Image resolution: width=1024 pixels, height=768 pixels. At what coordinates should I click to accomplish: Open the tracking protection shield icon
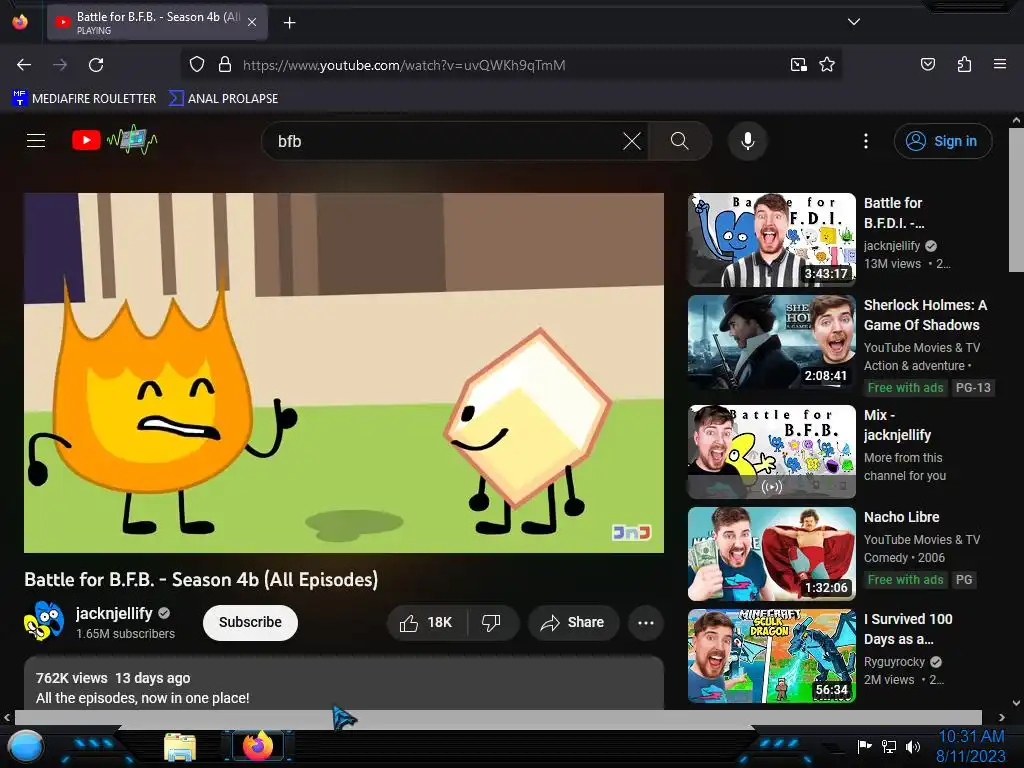(197, 65)
